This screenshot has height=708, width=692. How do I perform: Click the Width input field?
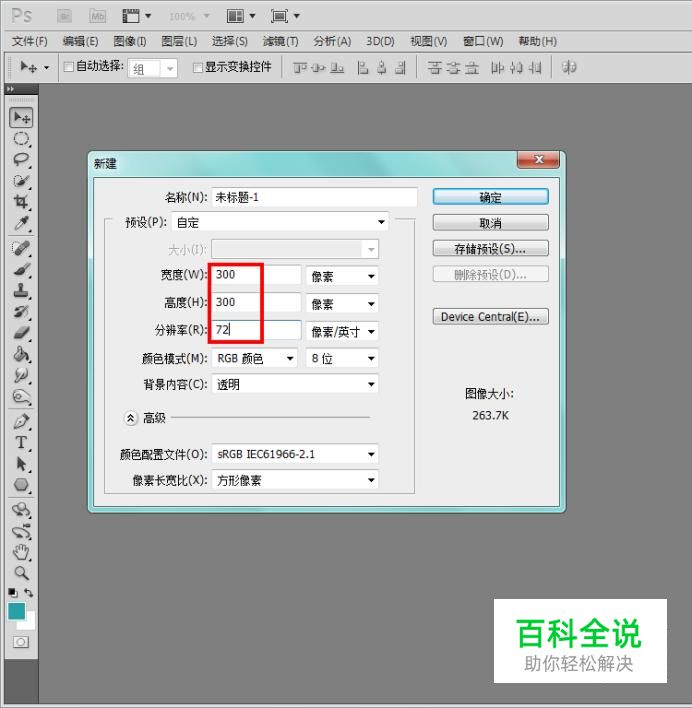pos(256,275)
